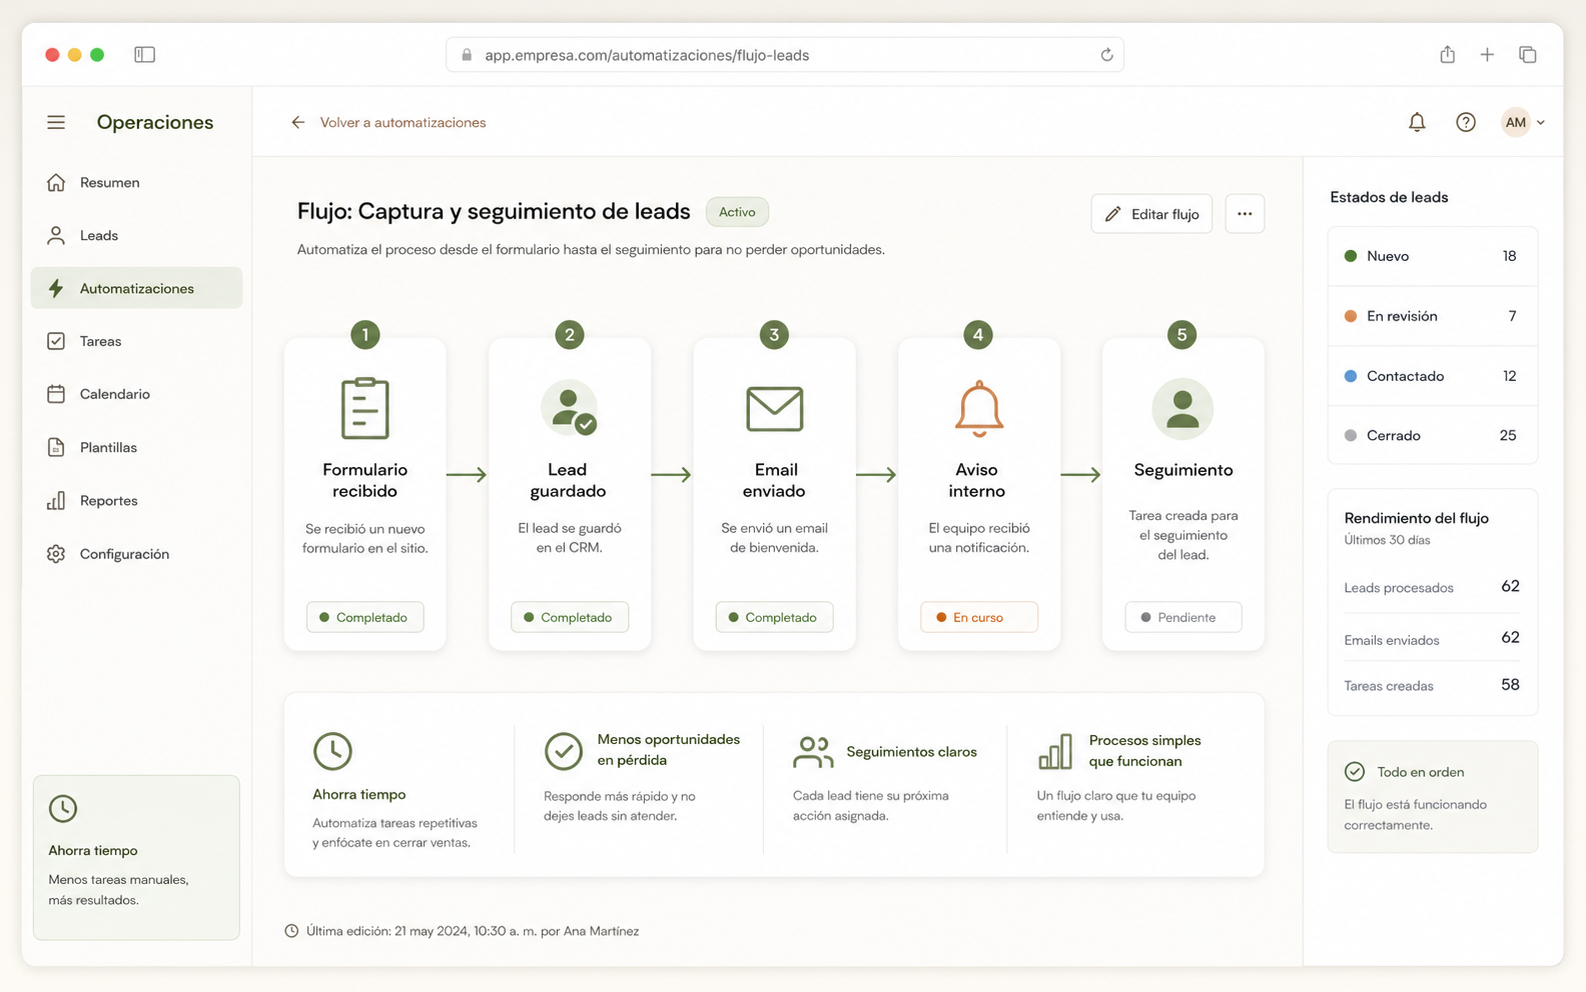Select the Contactado lead state row
Viewport: 1586px width, 992px height.
click(1432, 376)
